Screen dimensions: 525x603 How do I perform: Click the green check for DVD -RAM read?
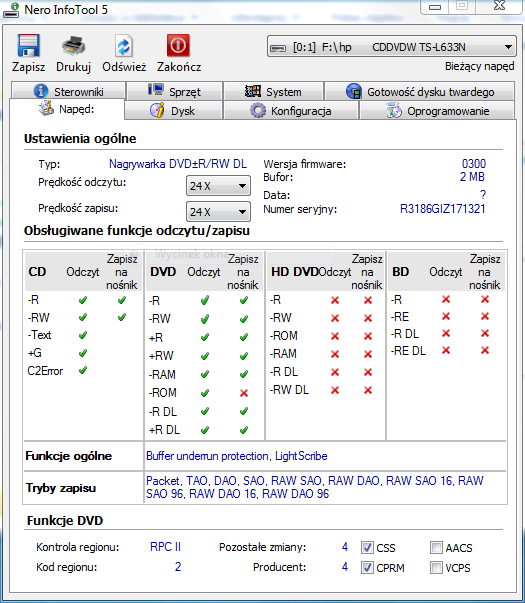(205, 374)
